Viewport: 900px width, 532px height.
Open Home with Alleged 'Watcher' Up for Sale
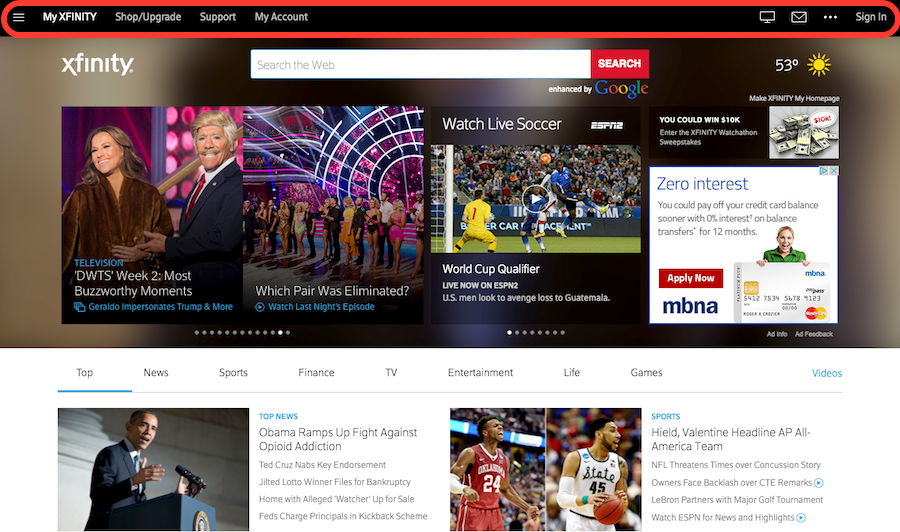[x=336, y=499]
